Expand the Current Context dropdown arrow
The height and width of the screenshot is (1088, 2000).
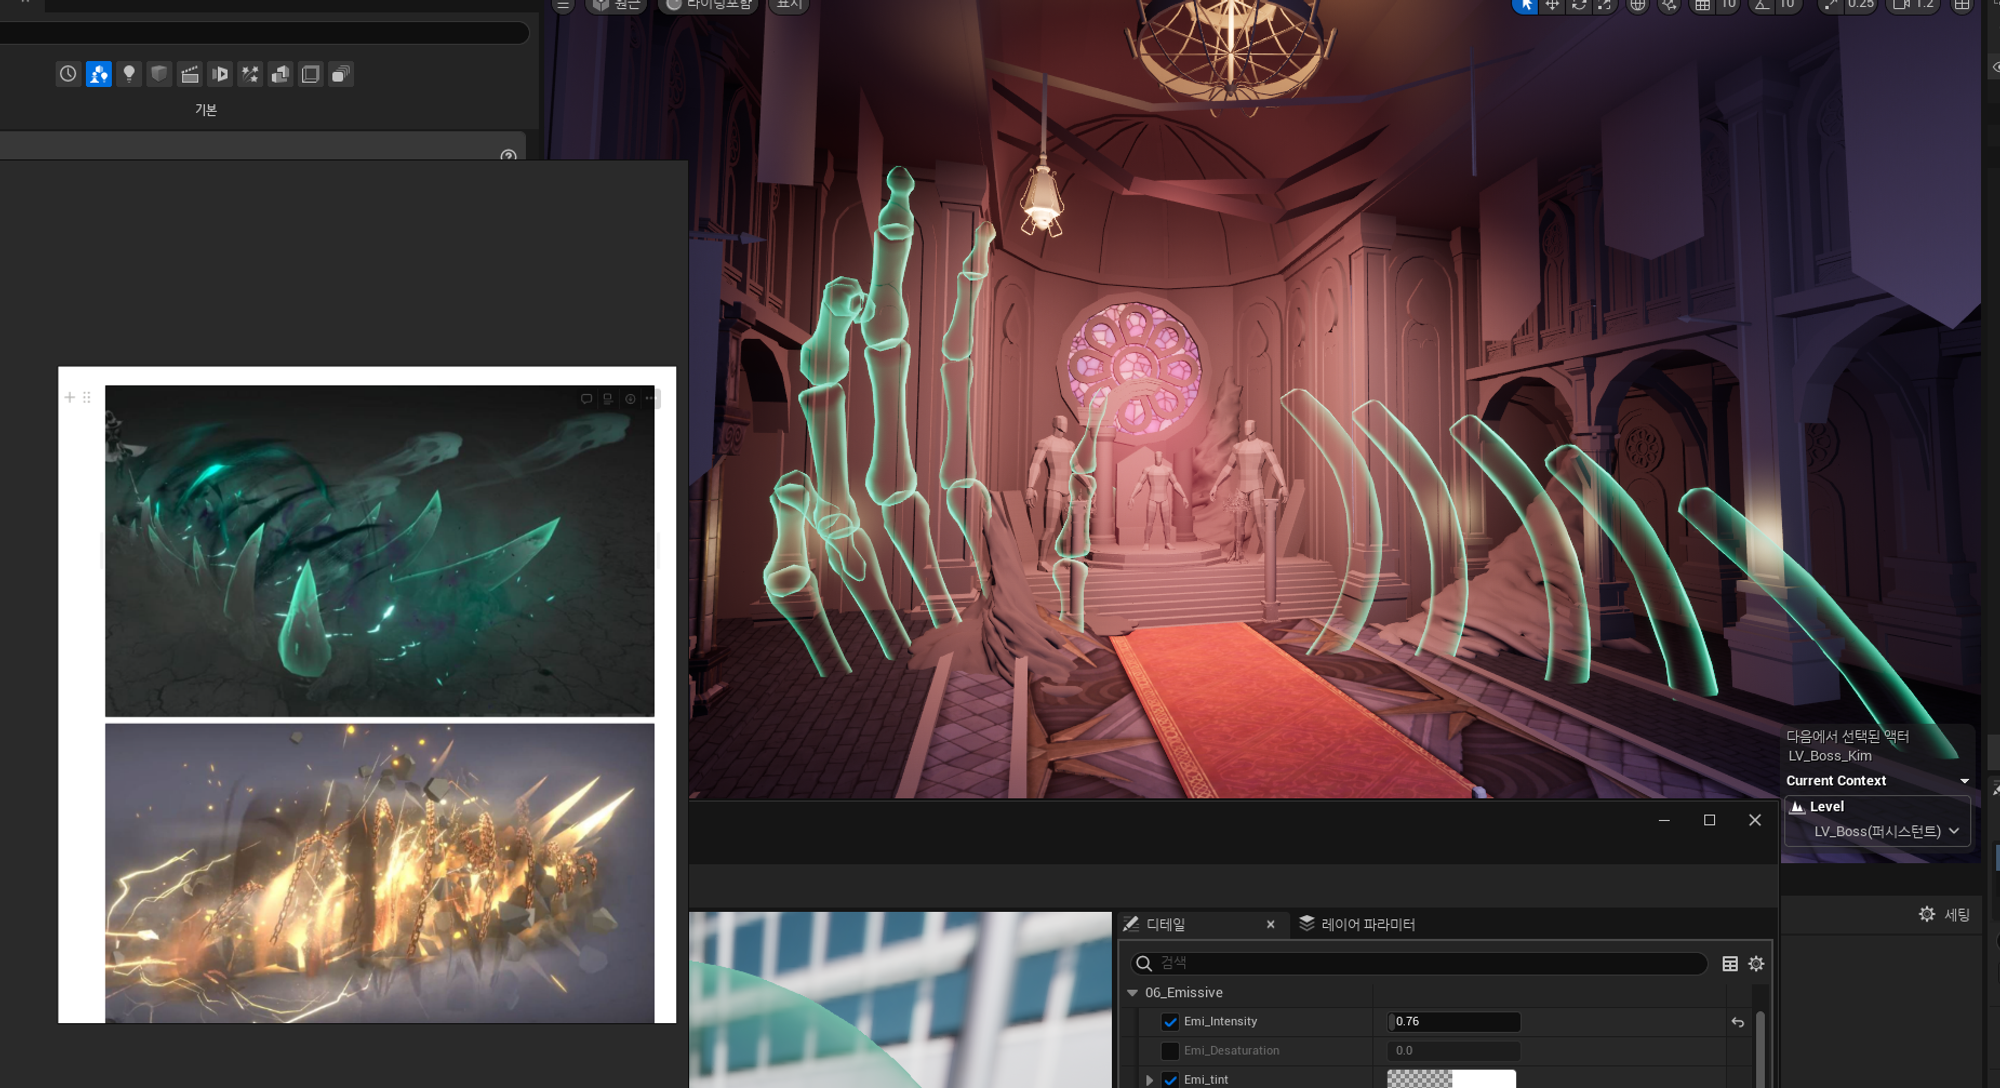pyautogui.click(x=1964, y=781)
